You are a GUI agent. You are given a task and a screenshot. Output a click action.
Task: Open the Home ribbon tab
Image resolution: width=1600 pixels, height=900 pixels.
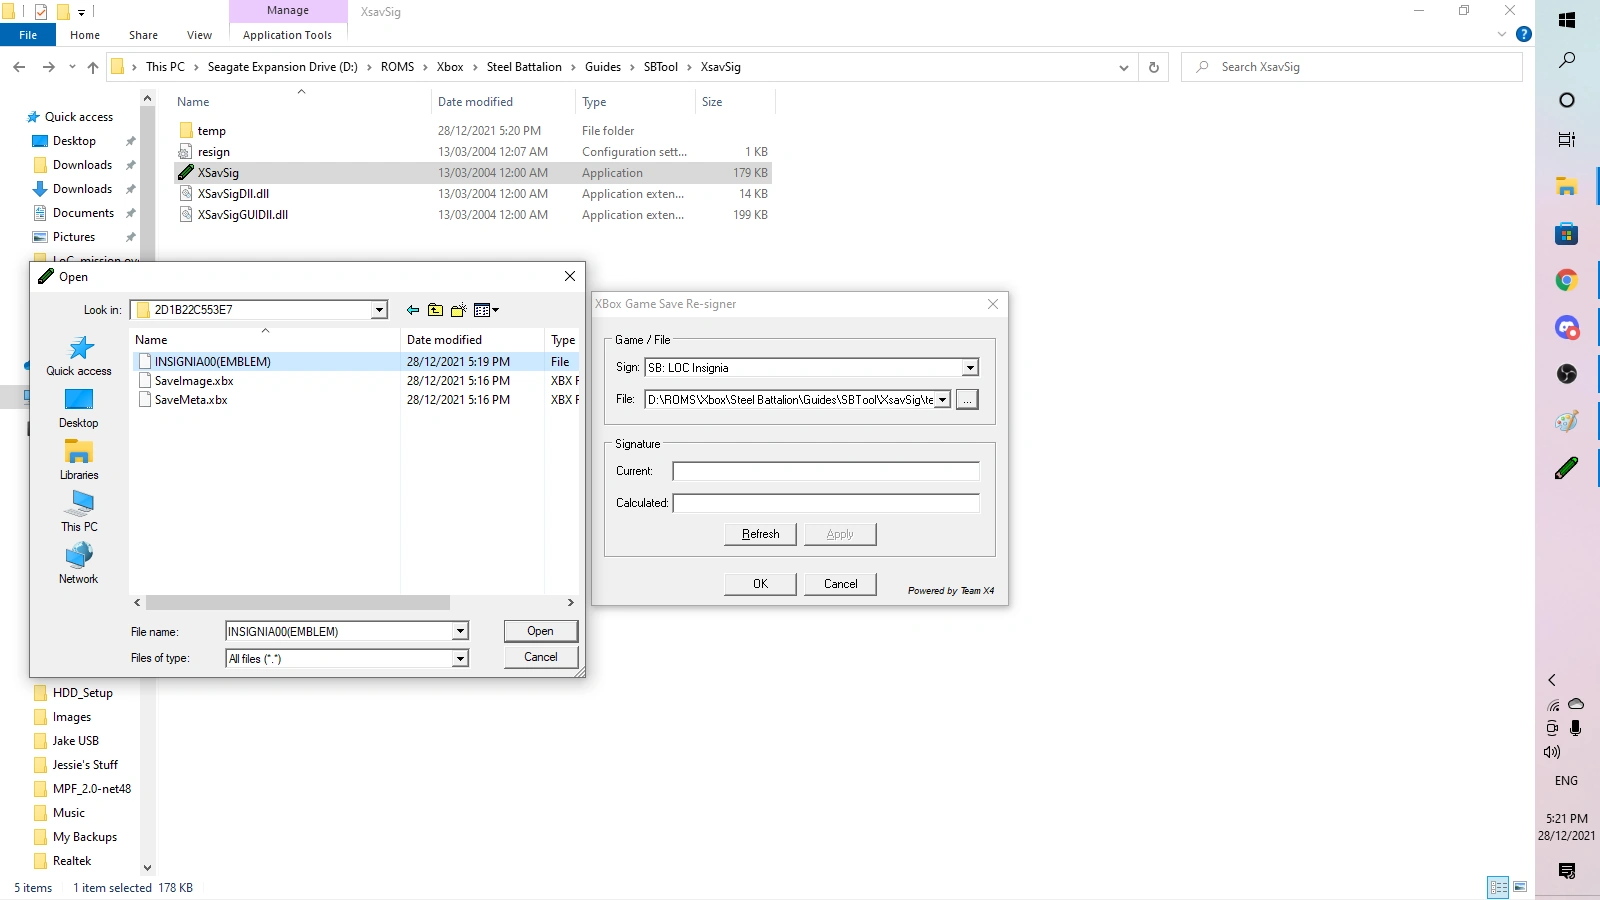coord(85,35)
